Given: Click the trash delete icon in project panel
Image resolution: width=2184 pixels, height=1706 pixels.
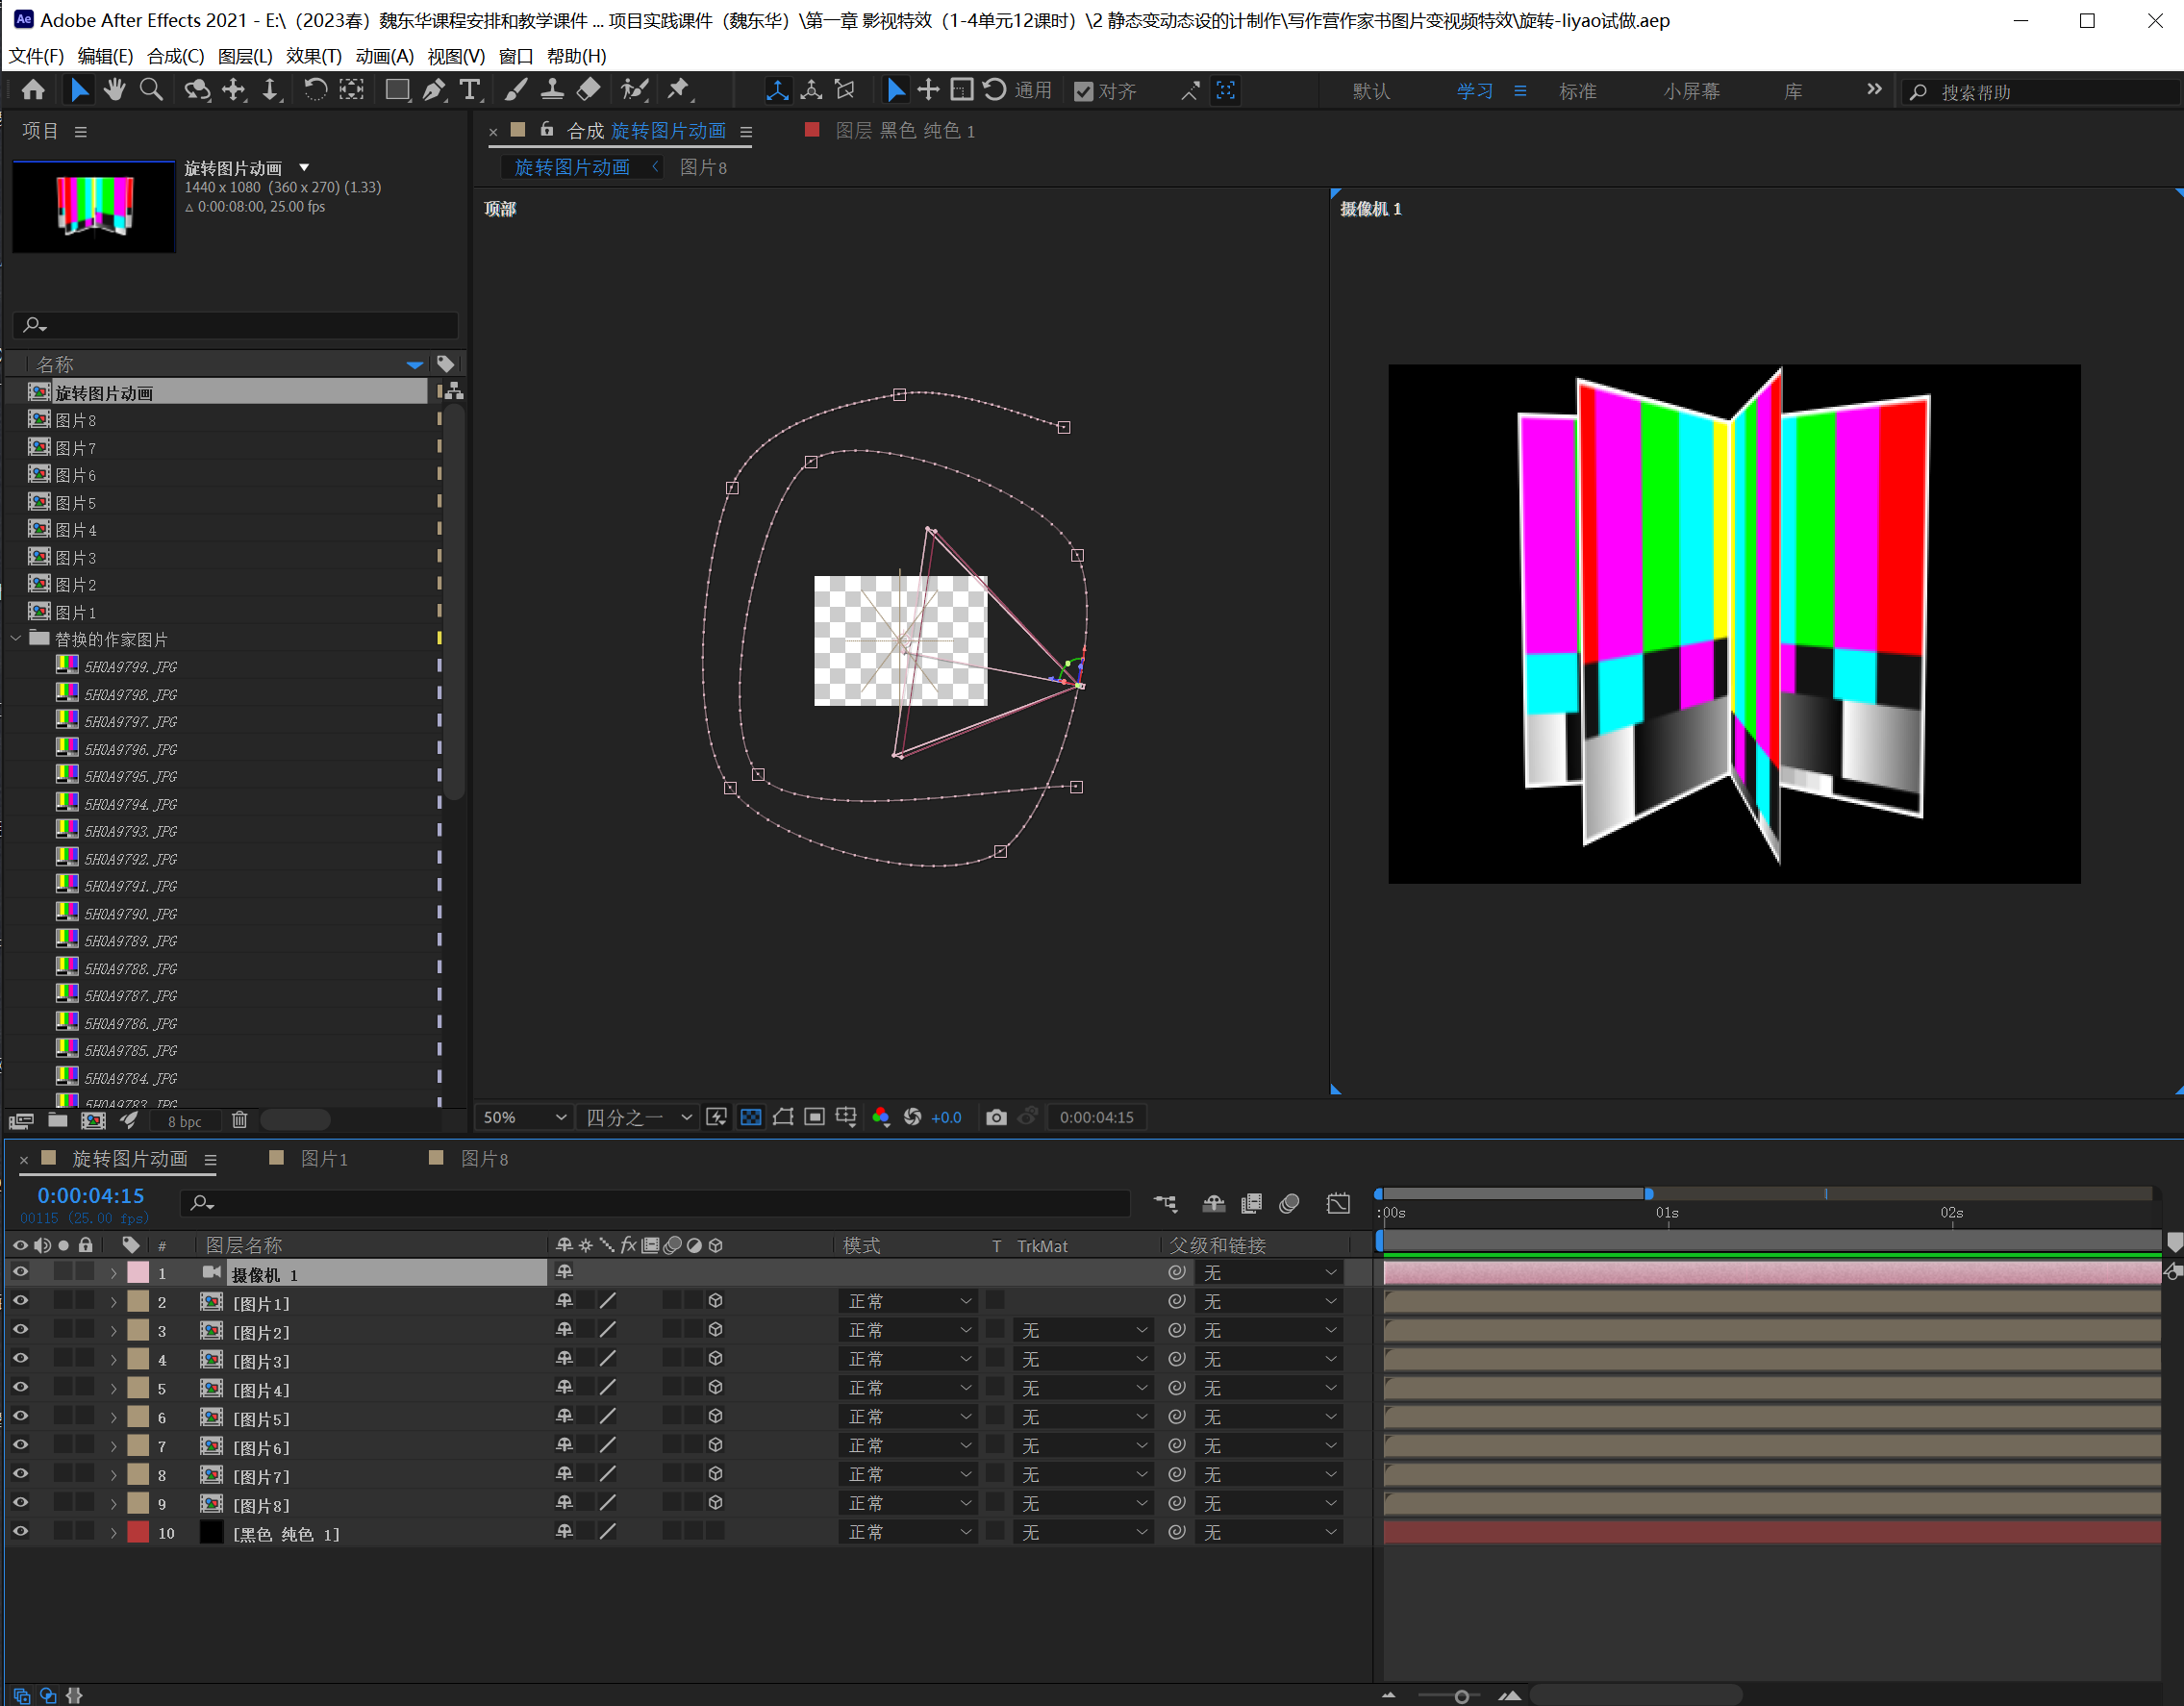Looking at the screenshot, I should (240, 1120).
